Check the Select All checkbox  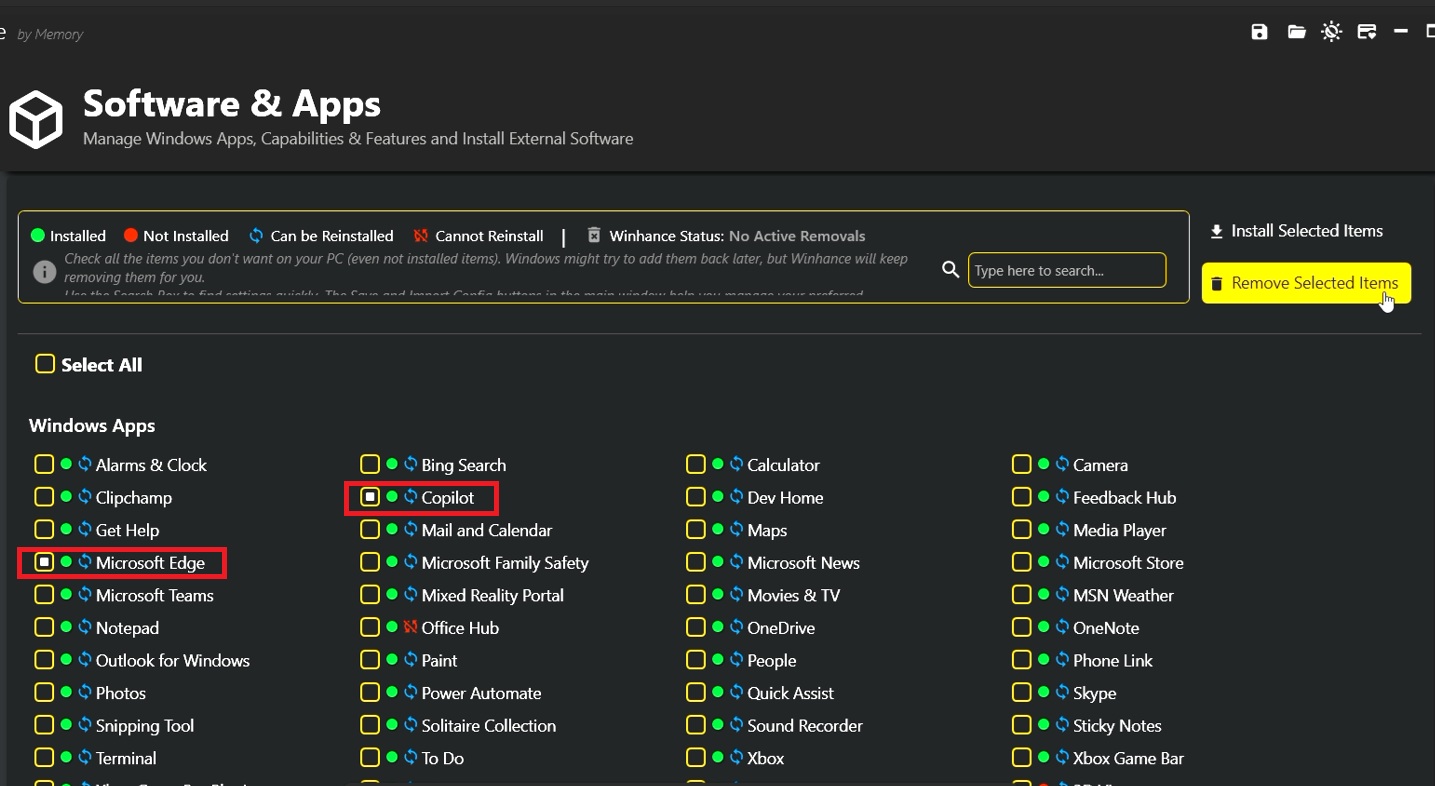tap(45, 364)
